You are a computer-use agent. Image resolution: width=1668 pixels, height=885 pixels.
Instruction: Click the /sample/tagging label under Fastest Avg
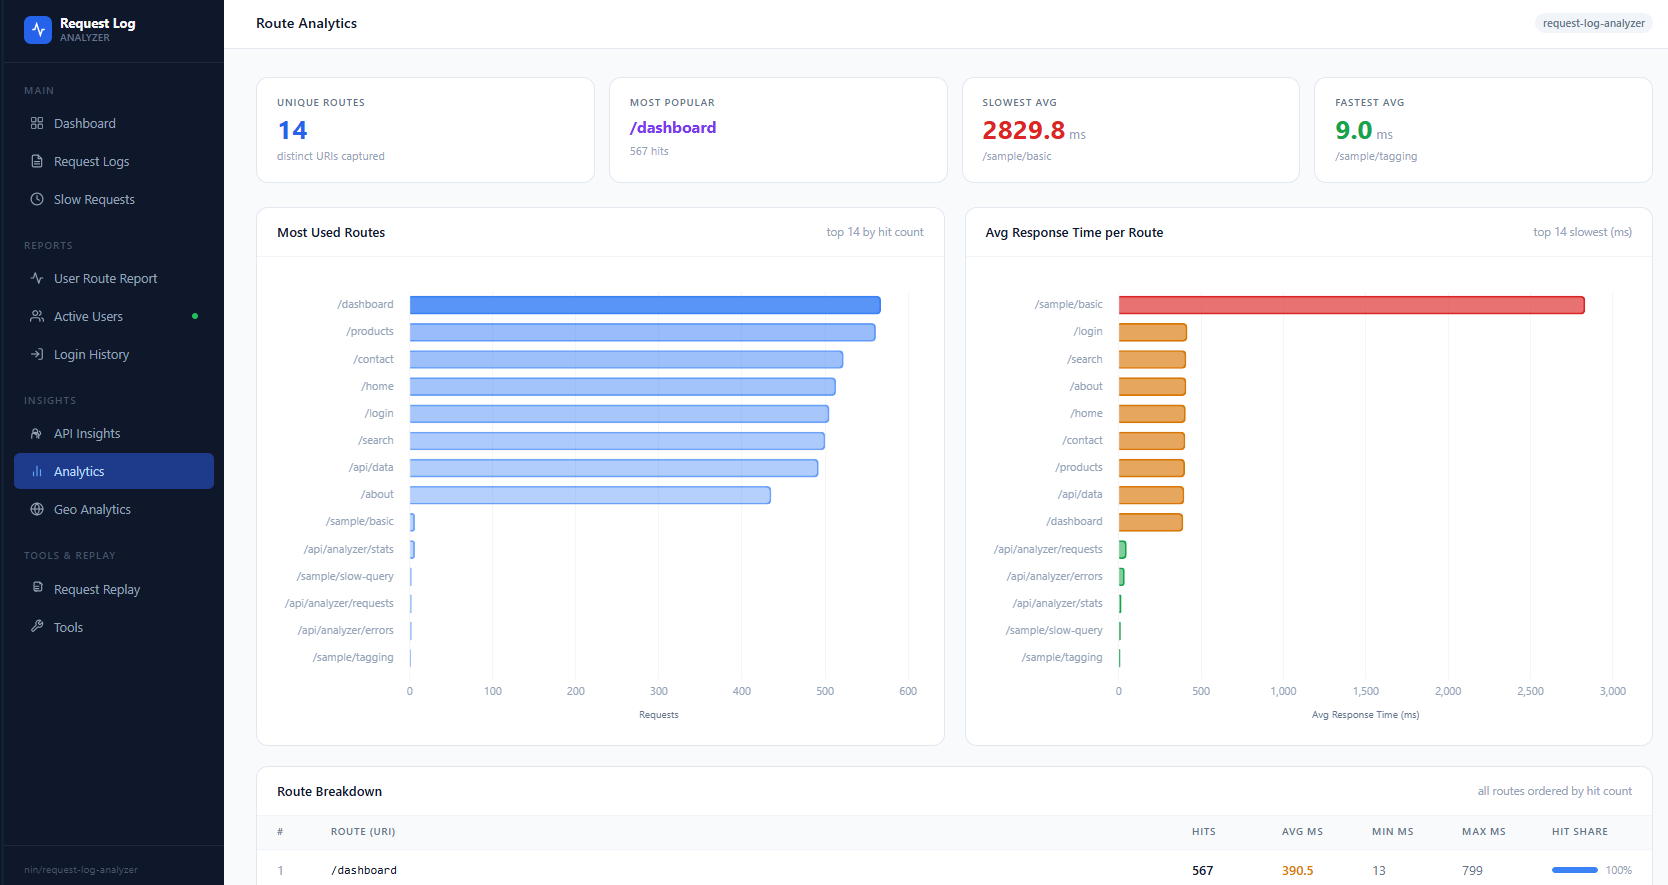[1376, 156]
